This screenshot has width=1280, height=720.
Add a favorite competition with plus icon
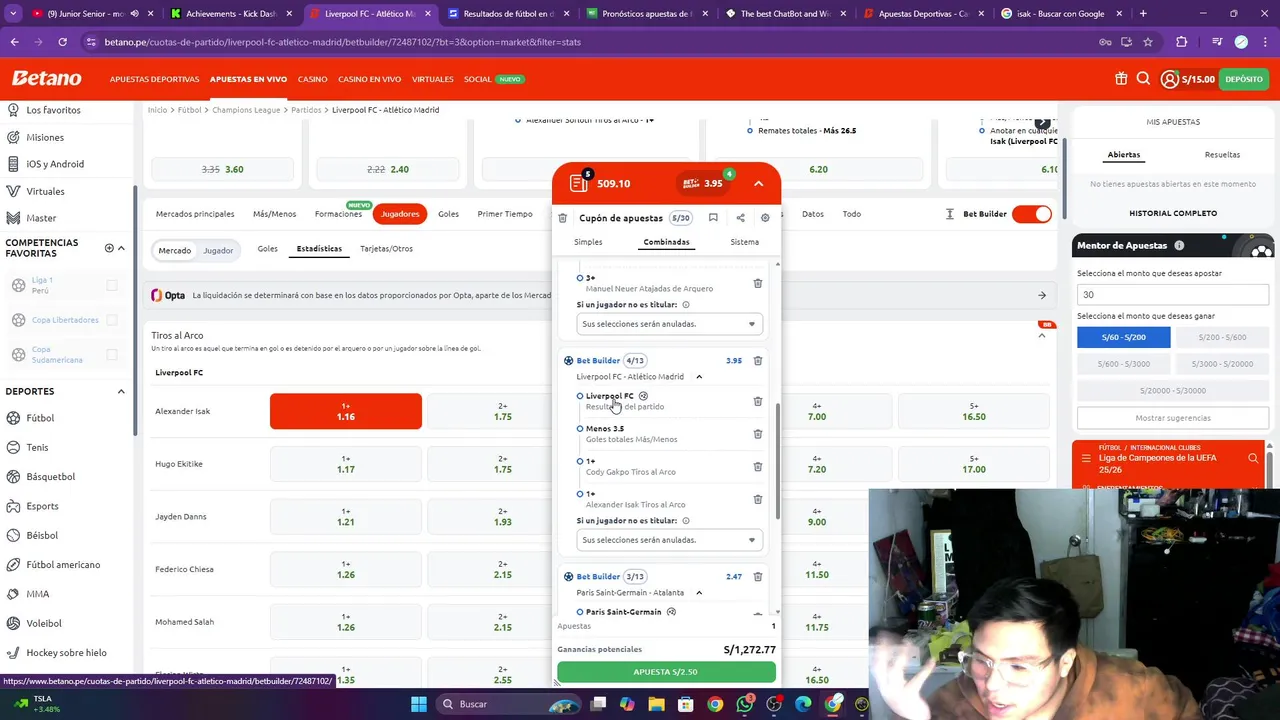tap(109, 248)
